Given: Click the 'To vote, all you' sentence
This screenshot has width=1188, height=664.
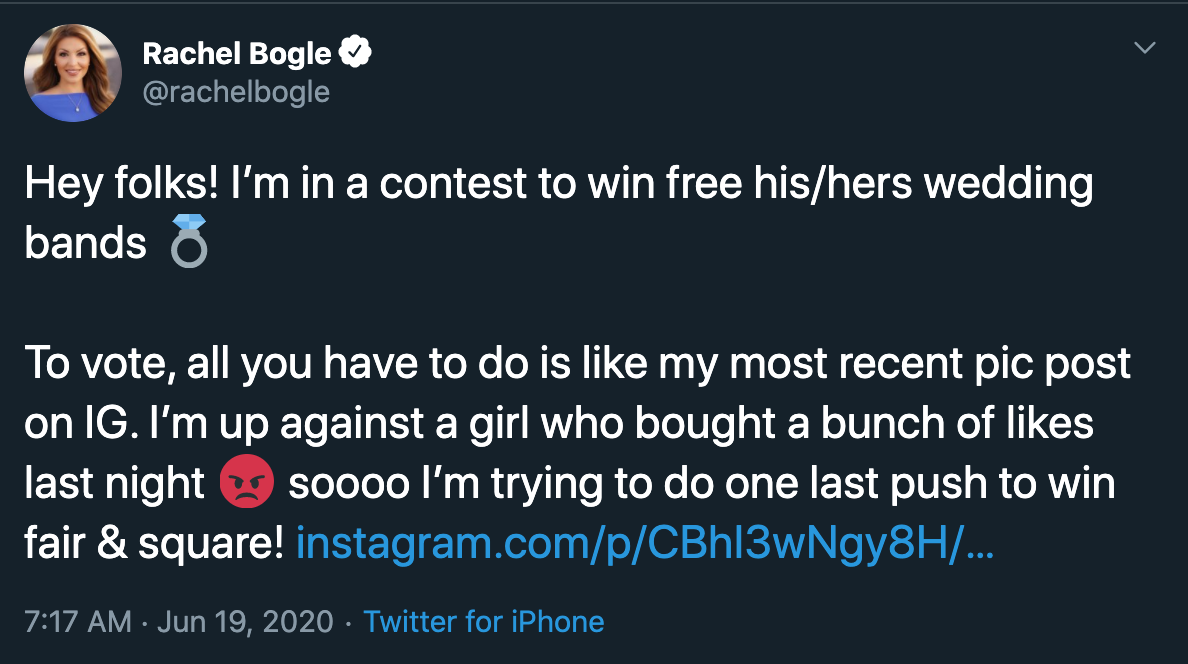Looking at the screenshot, I should (168, 364).
